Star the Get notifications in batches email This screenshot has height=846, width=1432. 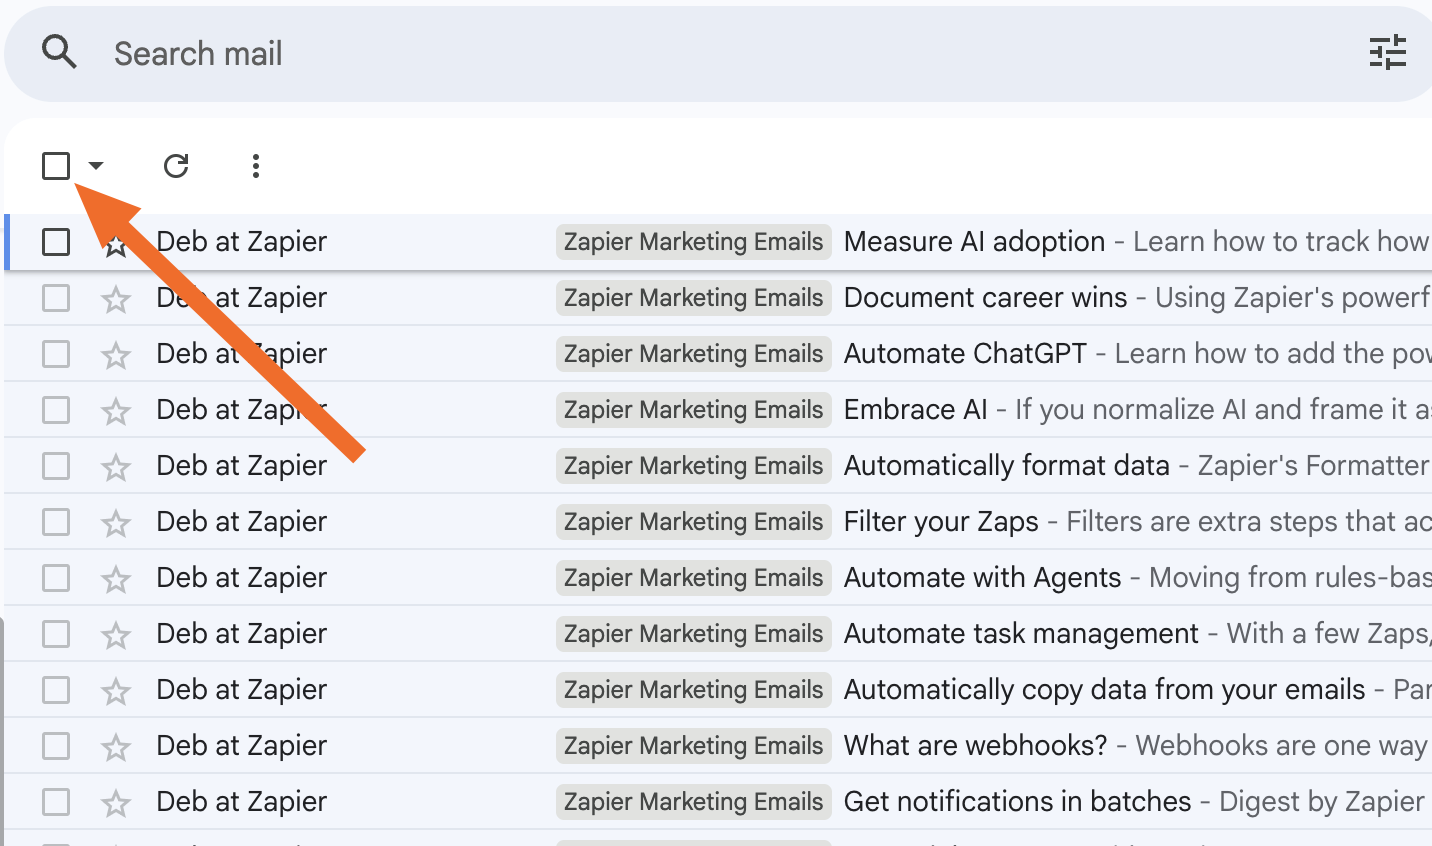point(116,803)
